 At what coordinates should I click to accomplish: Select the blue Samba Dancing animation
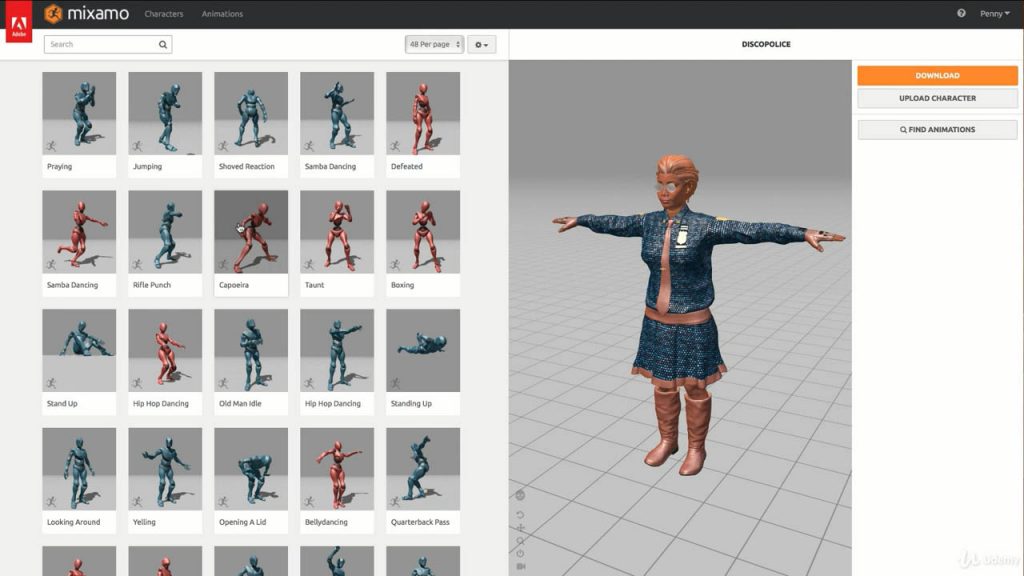pyautogui.click(x=337, y=124)
